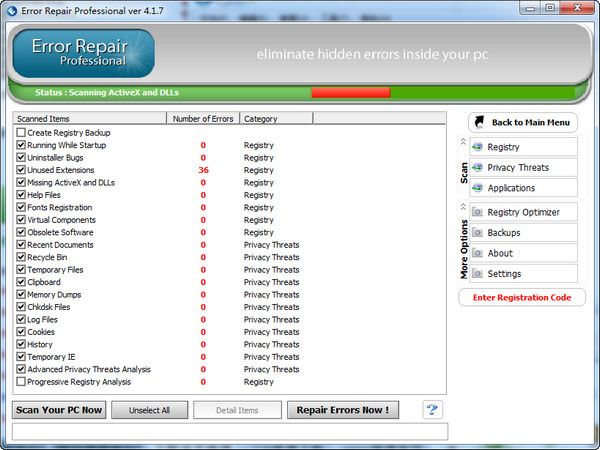Uncheck Chkdsk Files item
Viewport: 600px width, 450px height.
(x=21, y=307)
